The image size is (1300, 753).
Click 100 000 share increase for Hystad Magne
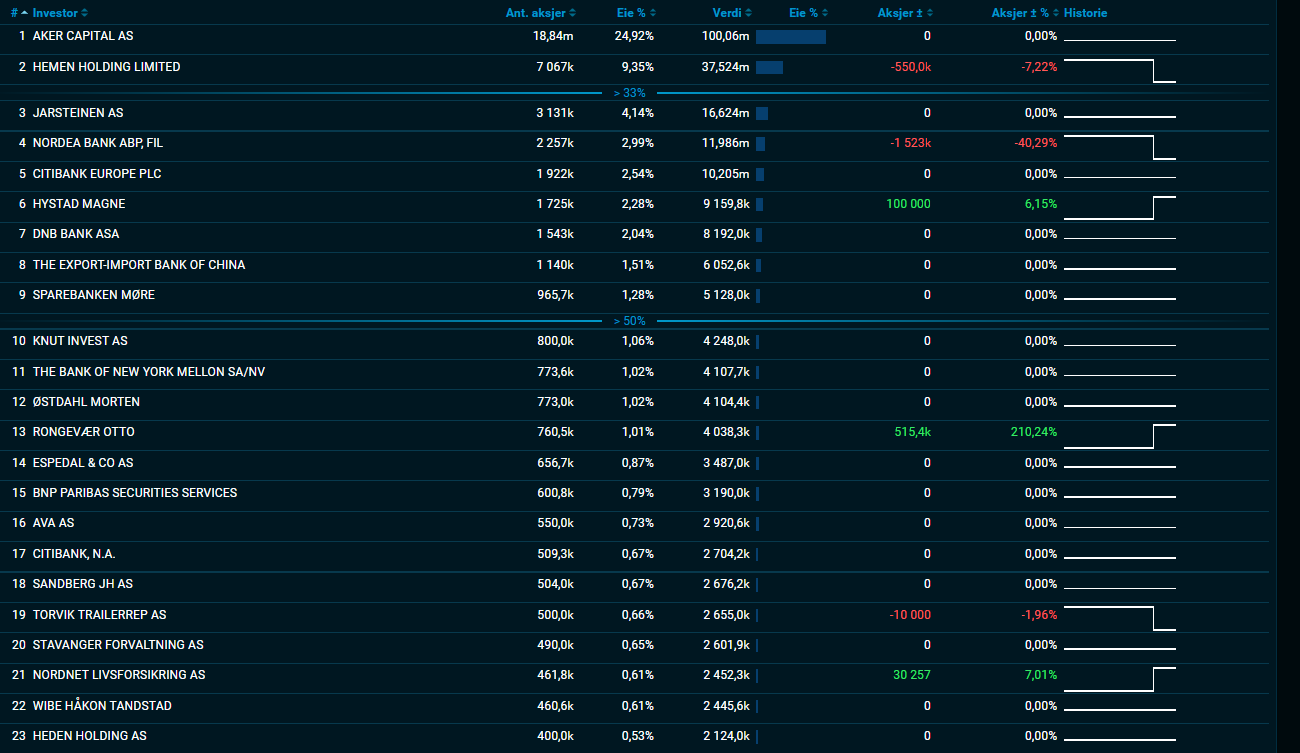point(908,204)
